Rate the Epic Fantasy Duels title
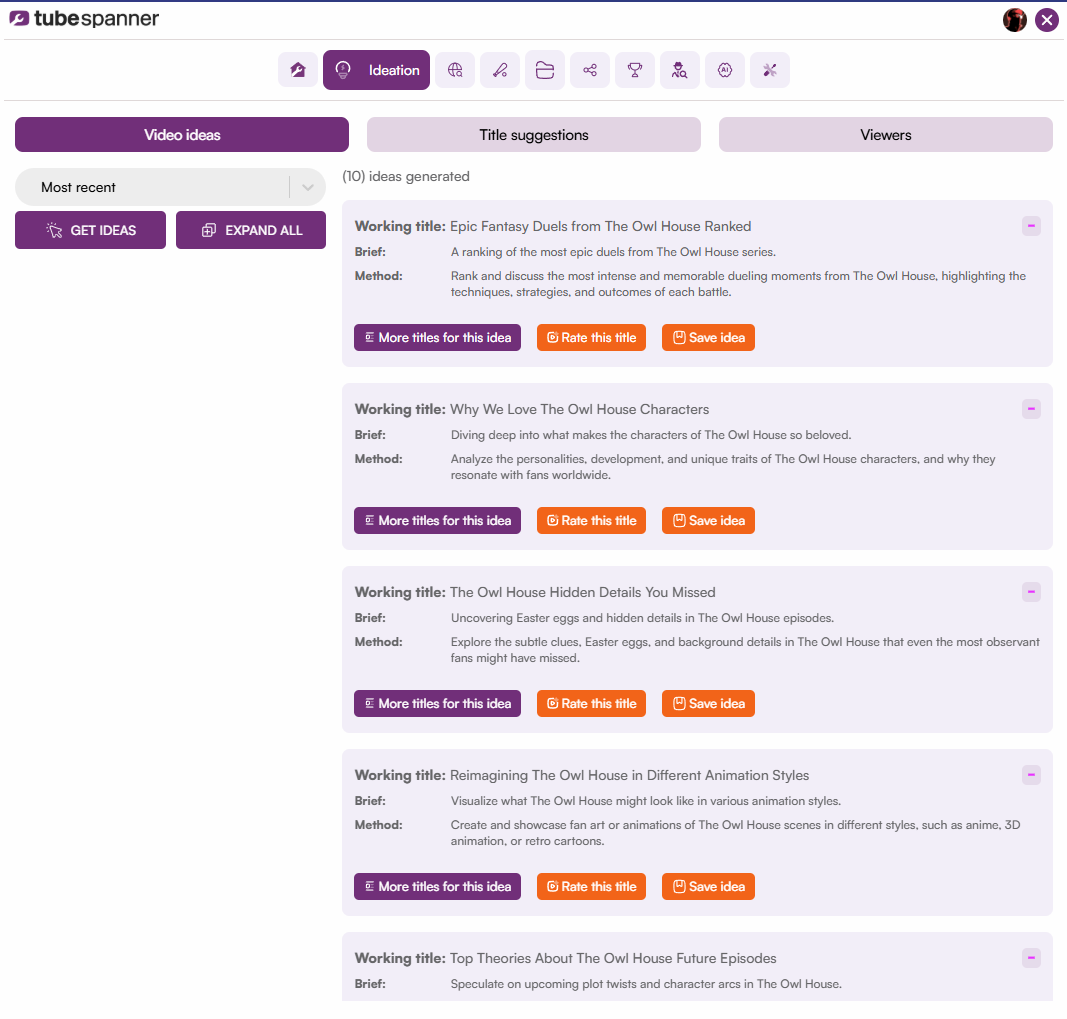Viewport: 1067px width, 1019px height. click(591, 338)
